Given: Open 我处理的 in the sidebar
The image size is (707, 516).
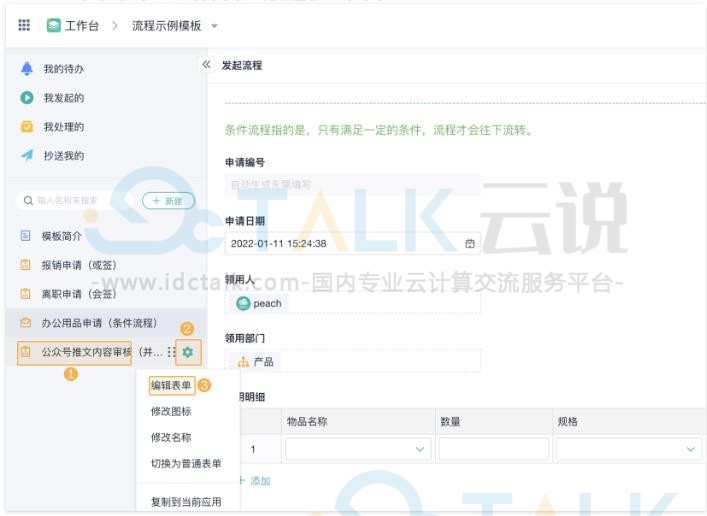Looking at the screenshot, I should click(64, 127).
